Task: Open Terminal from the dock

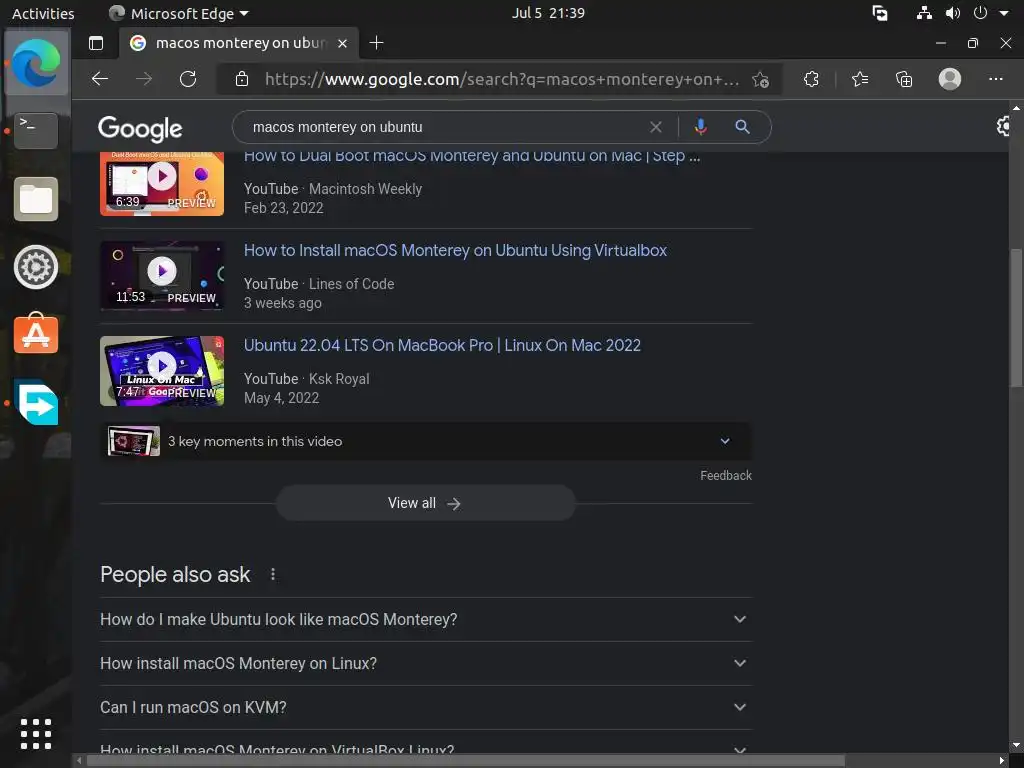Action: pos(36,131)
